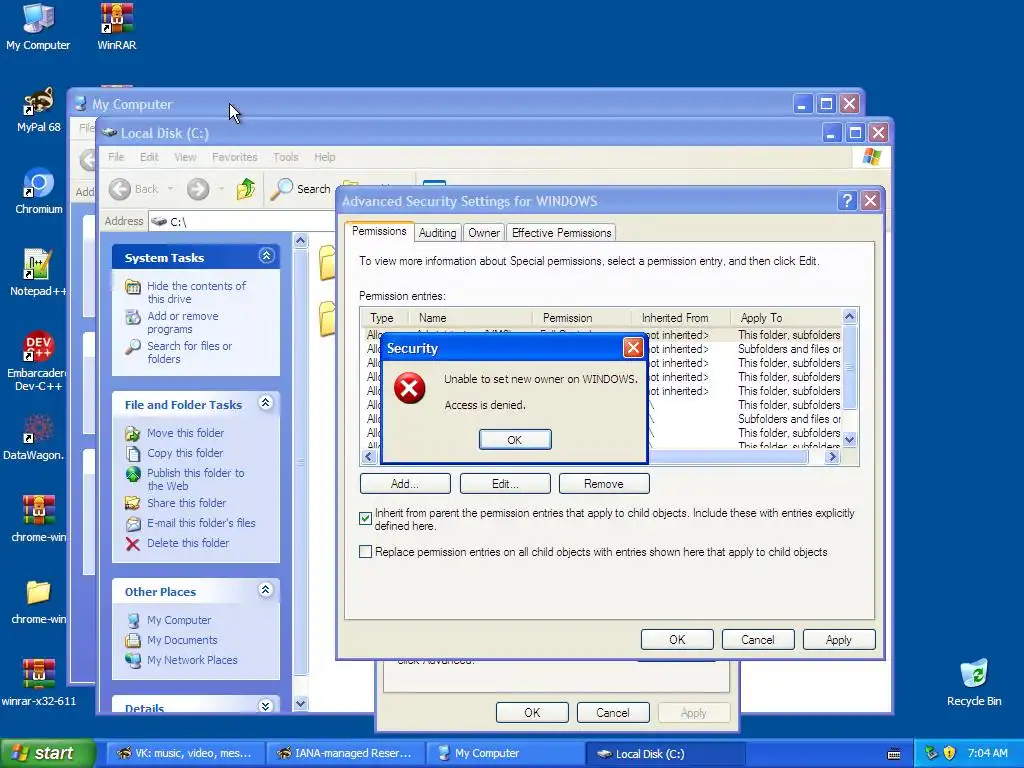Click permission list scroll down arrow

850,440
